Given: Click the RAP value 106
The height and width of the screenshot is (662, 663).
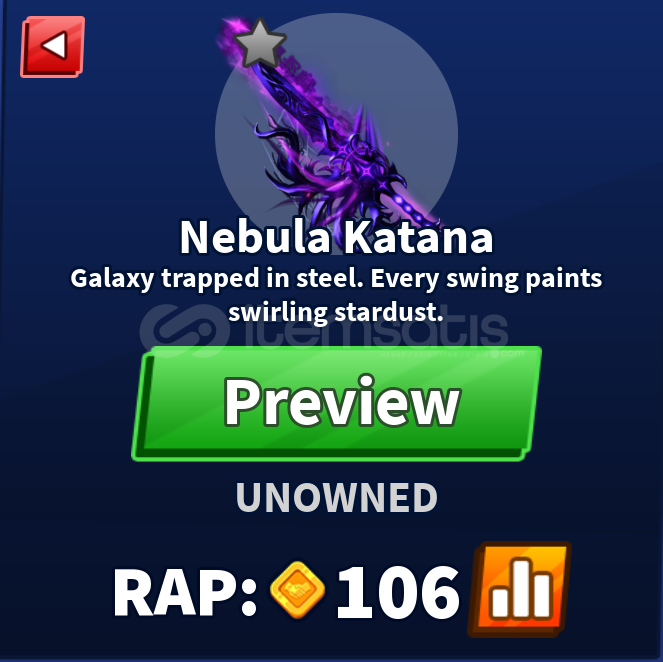Looking at the screenshot, I should click(x=397, y=593).
